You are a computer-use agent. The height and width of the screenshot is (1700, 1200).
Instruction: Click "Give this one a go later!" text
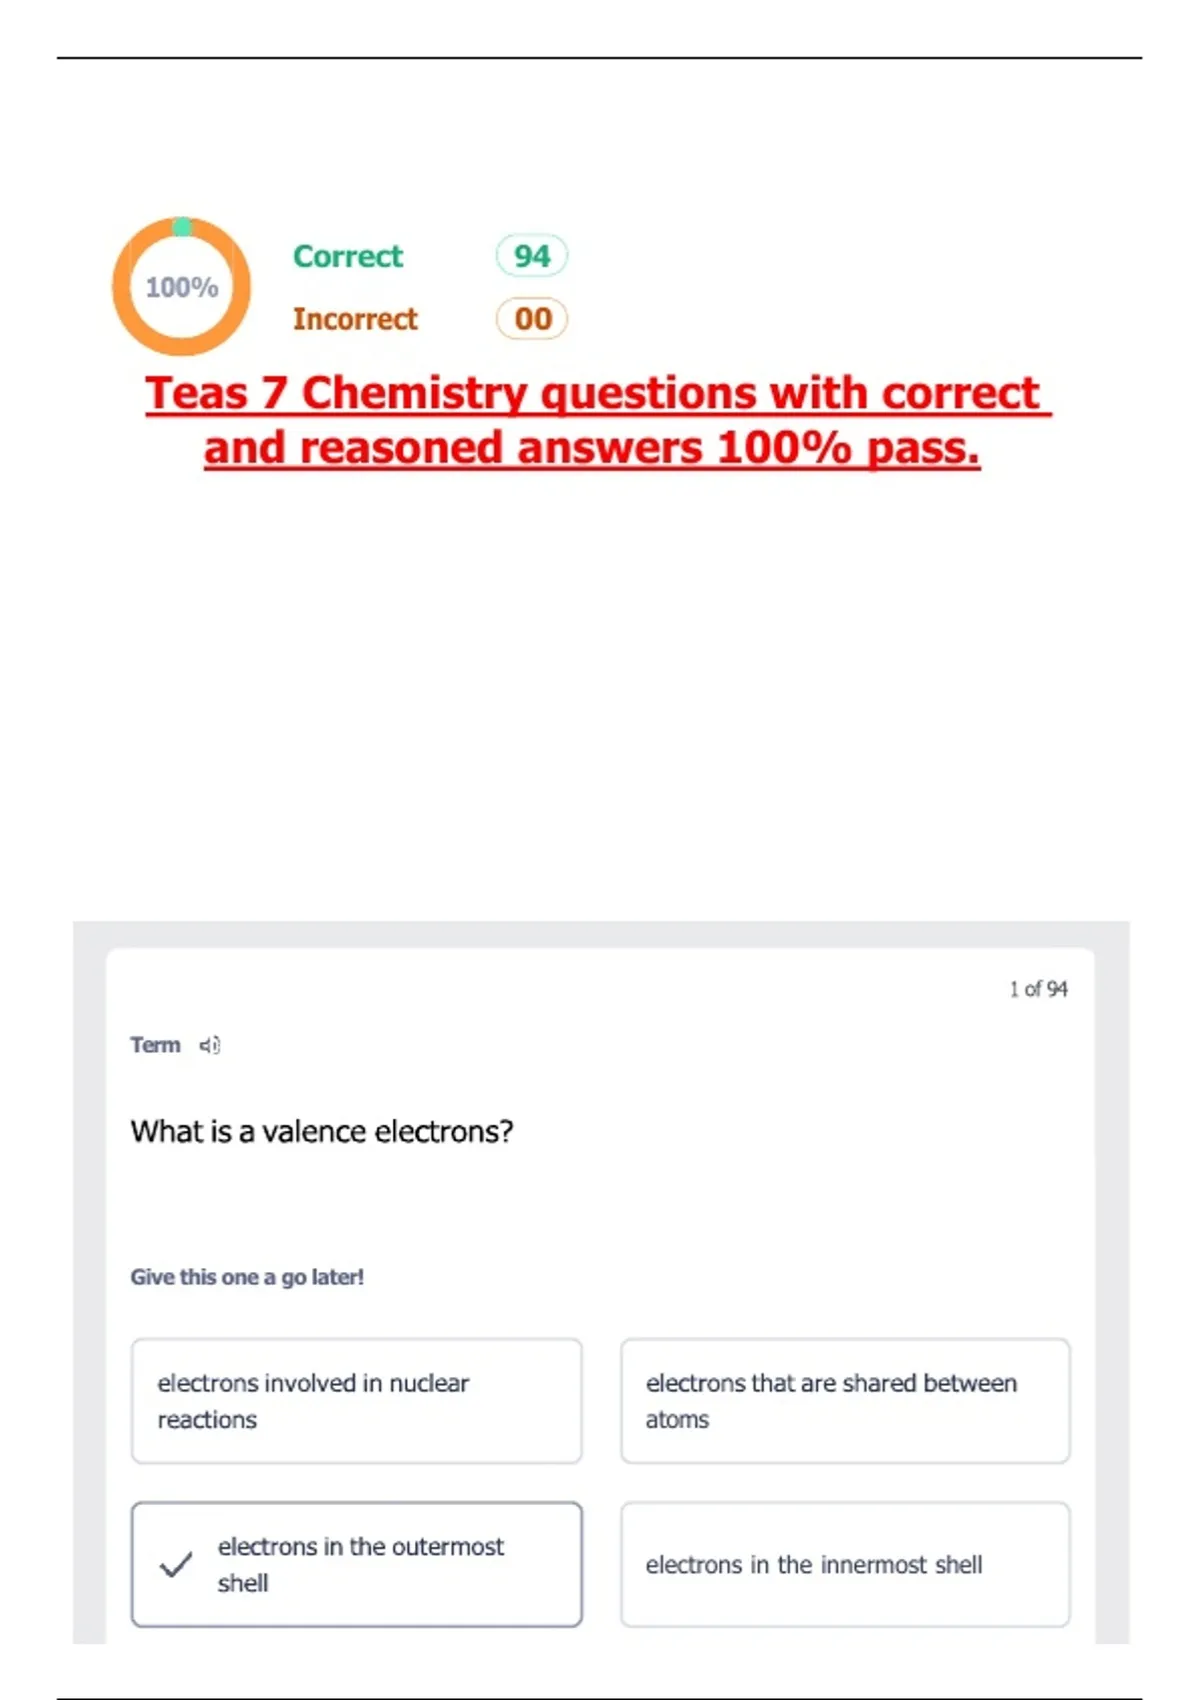coord(247,1277)
